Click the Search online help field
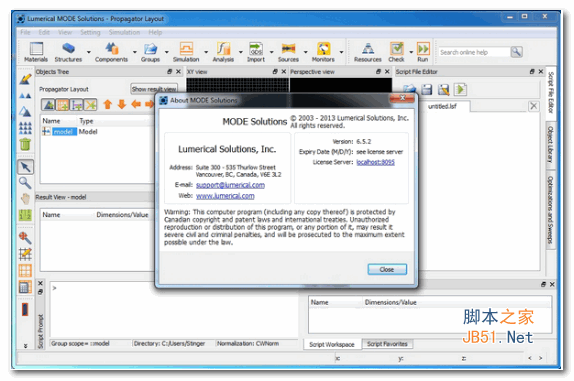 click(474, 52)
